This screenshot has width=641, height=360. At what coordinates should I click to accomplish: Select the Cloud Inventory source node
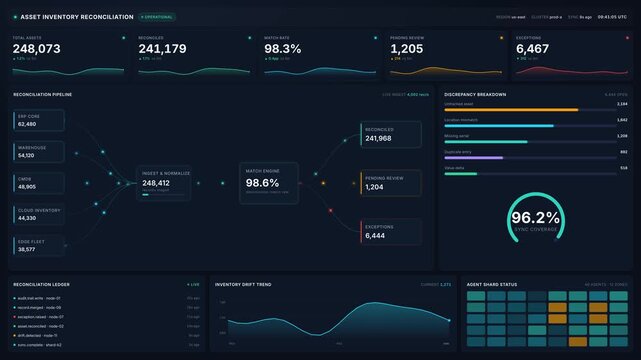click(39, 214)
